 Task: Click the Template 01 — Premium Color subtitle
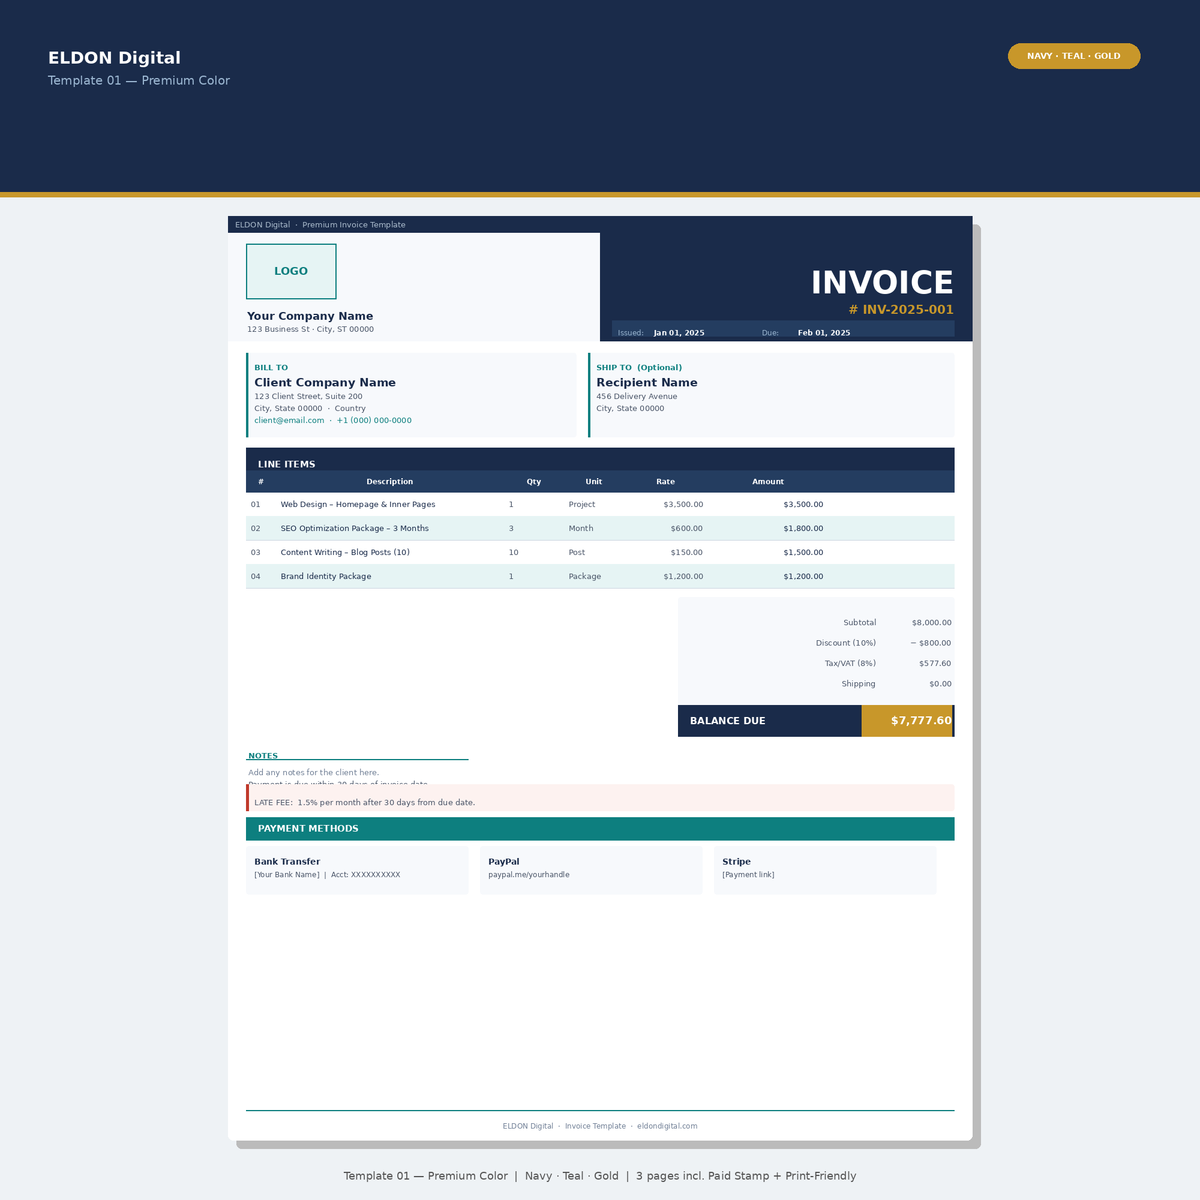pos(139,80)
